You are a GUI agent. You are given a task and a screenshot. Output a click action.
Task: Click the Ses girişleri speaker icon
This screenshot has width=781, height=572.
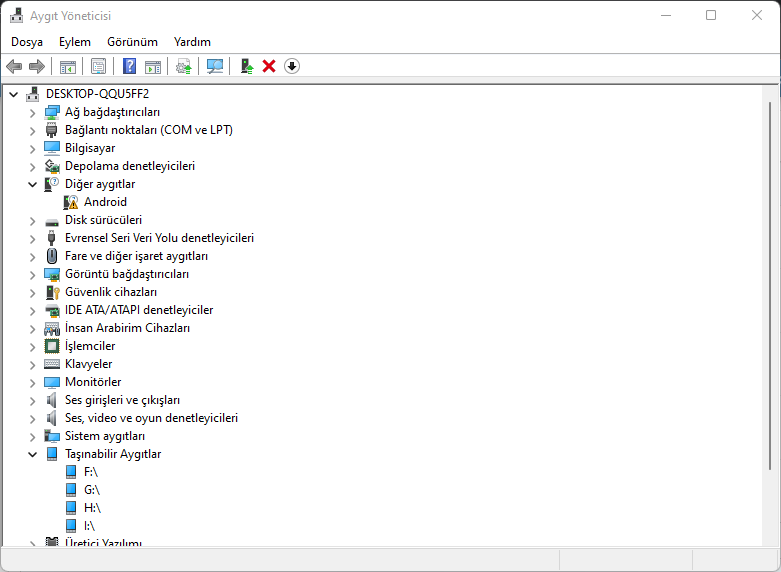(x=52, y=400)
